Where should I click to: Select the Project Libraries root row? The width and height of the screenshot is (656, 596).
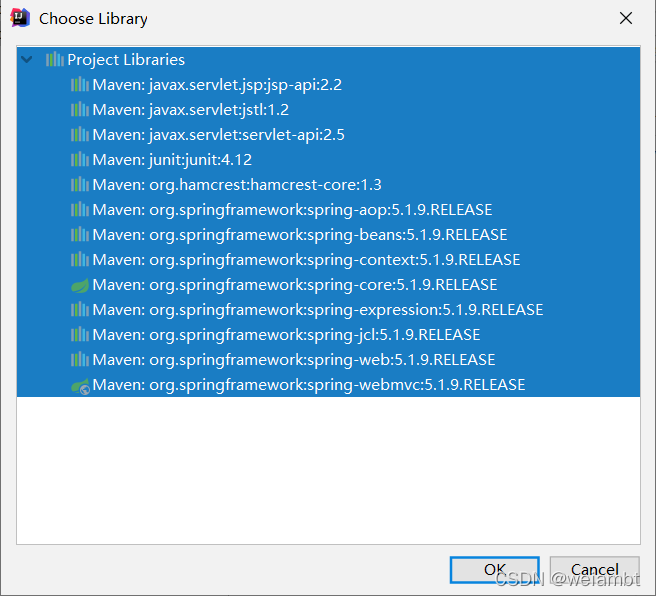(328, 60)
